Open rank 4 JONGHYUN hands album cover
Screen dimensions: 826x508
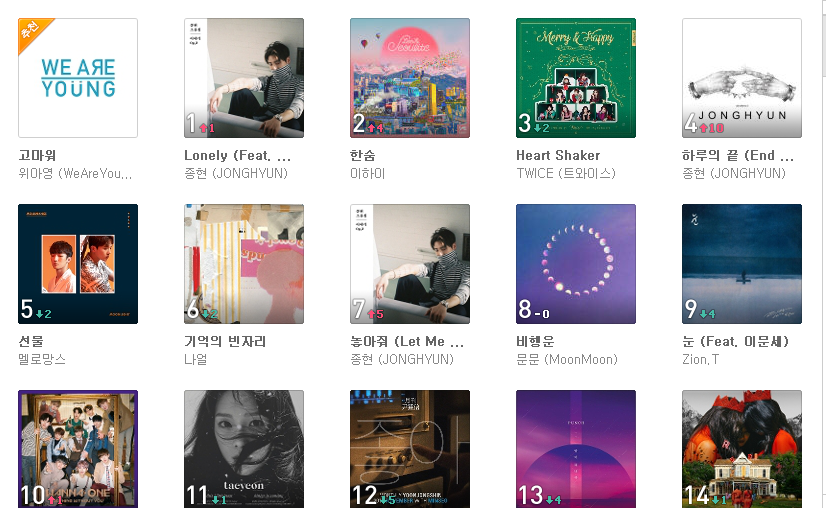[742, 78]
